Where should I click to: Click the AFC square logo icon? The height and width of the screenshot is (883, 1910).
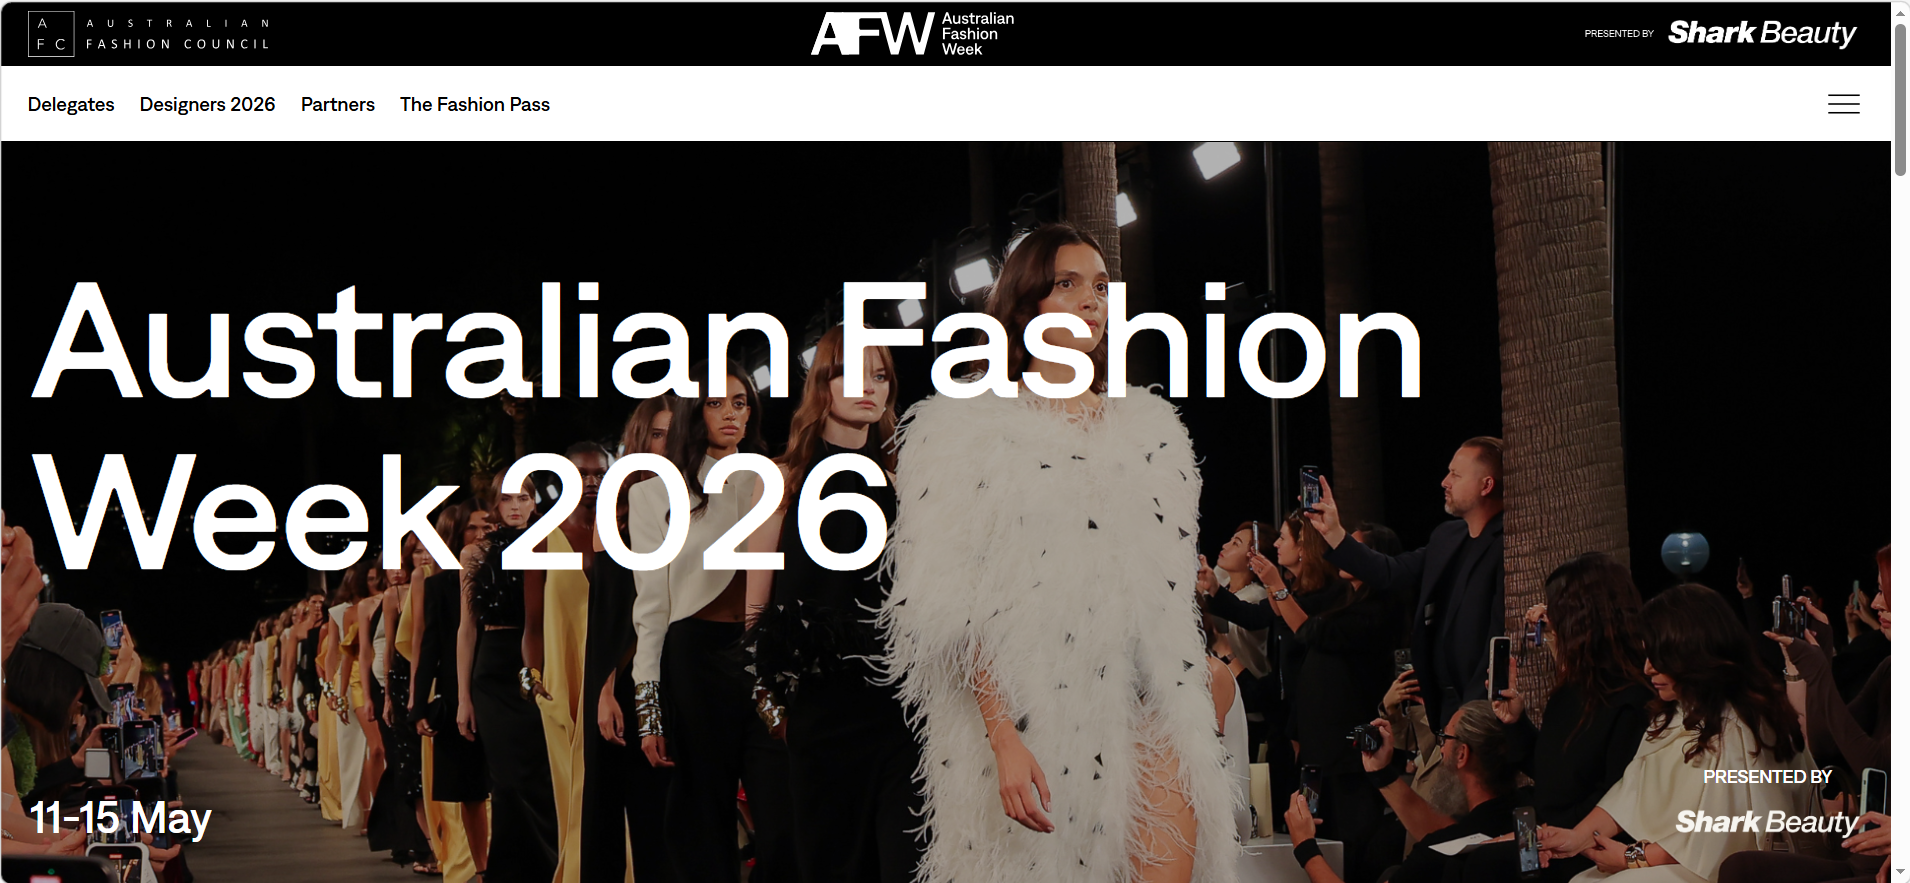[x=51, y=34]
